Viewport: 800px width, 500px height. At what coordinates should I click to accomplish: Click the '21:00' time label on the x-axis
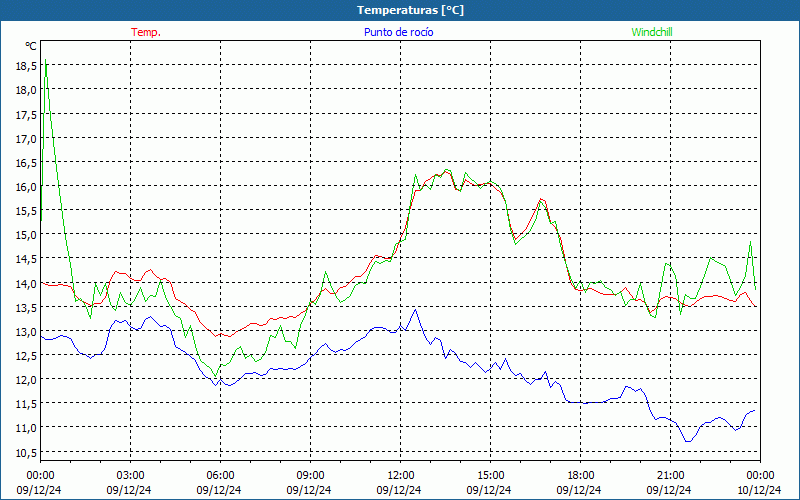point(670,476)
